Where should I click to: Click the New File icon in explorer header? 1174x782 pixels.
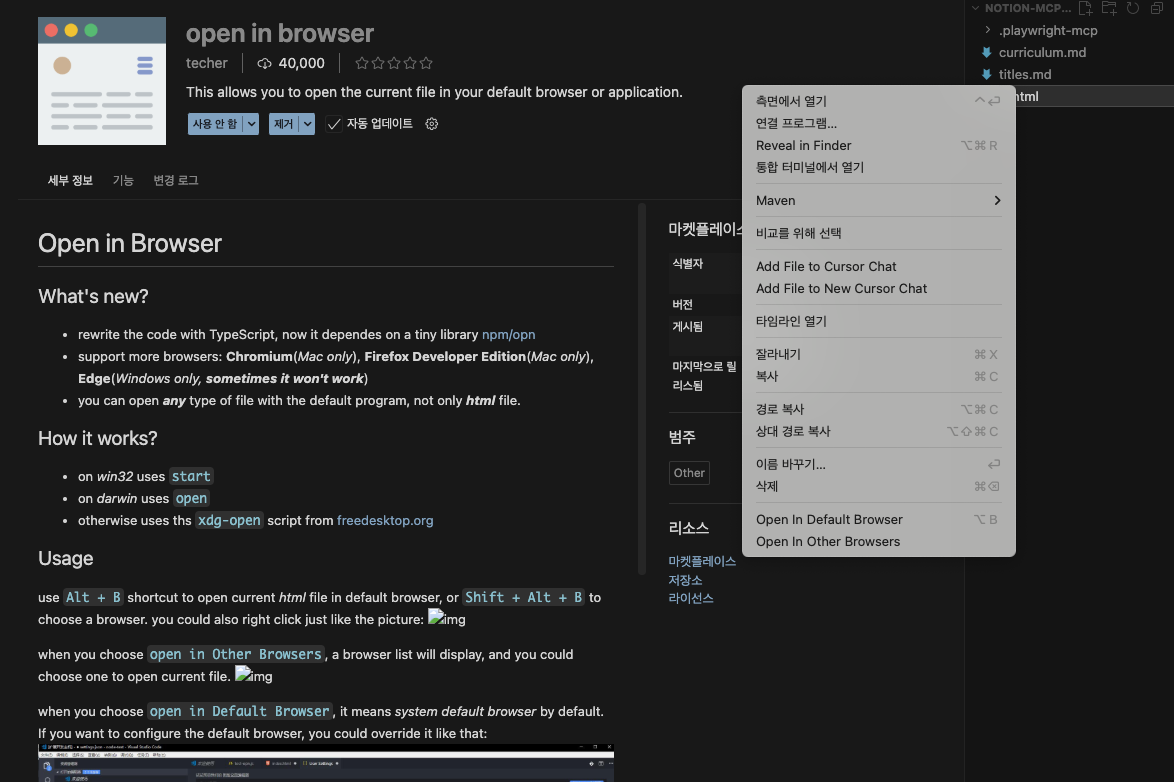(x=1086, y=8)
